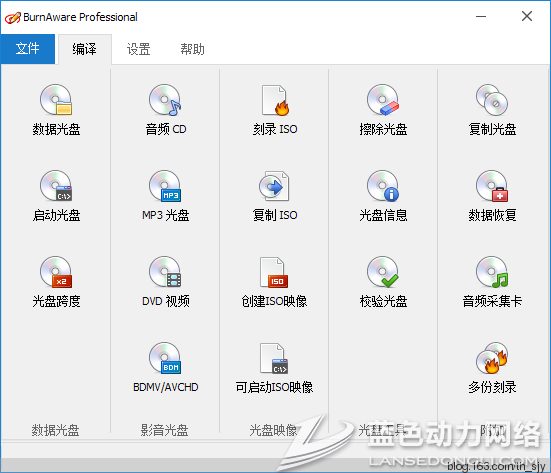Open the 帮助 help menu
Image resolution: width=551 pixels, height=473 pixels.
click(192, 49)
